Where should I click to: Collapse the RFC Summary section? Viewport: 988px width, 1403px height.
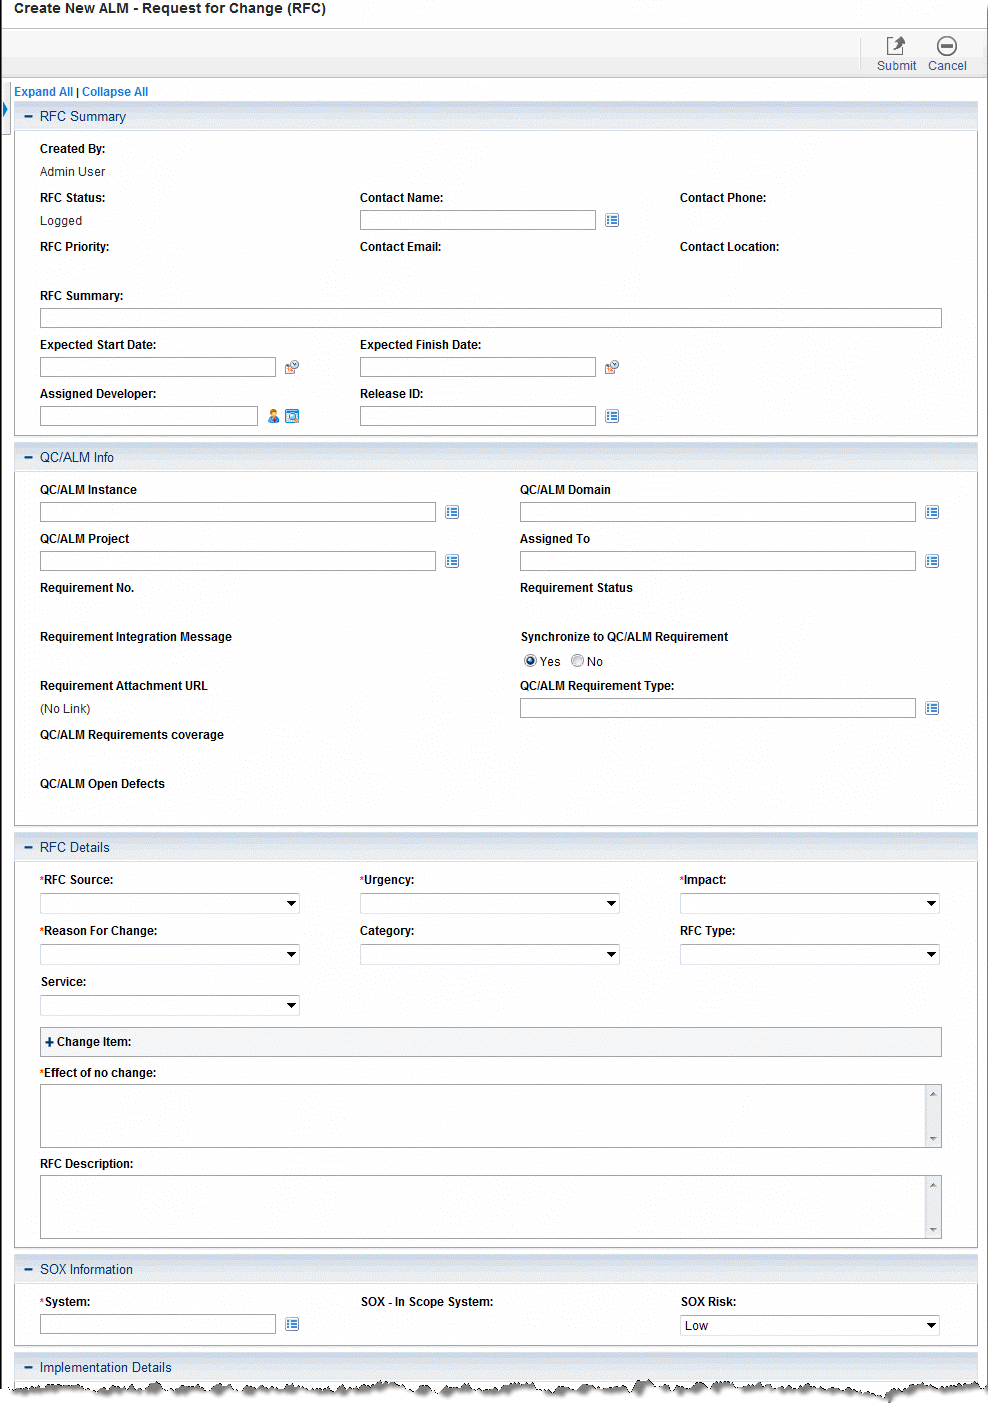point(28,117)
